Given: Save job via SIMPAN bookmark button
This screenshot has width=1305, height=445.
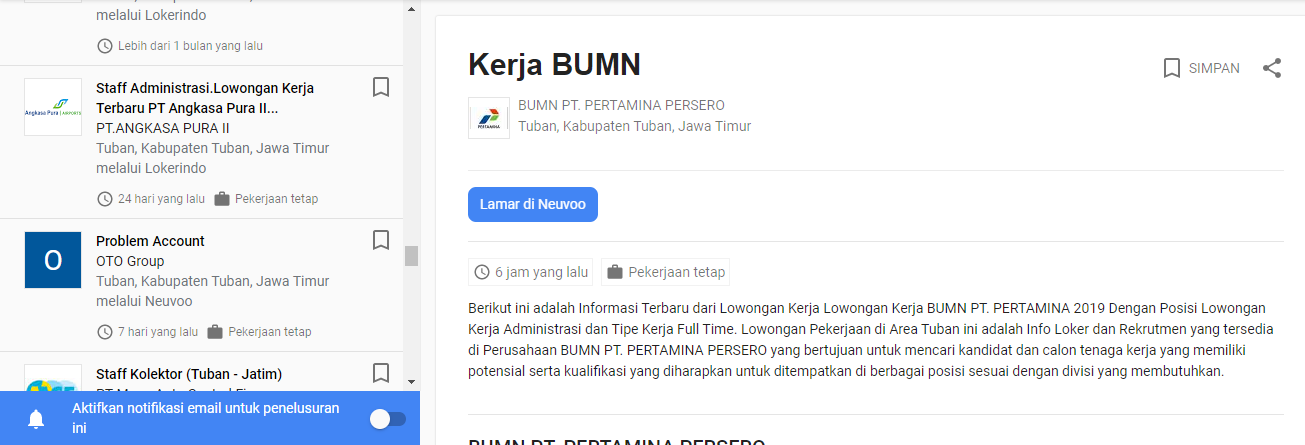Looking at the screenshot, I should (x=1201, y=68).
